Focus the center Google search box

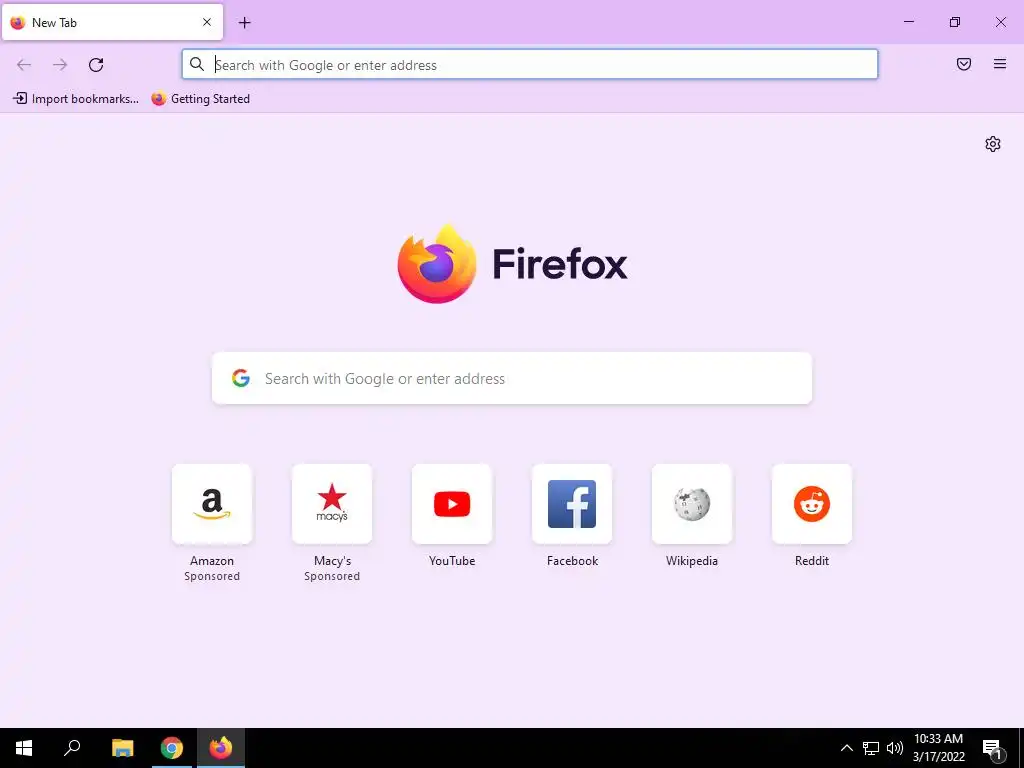click(x=512, y=378)
